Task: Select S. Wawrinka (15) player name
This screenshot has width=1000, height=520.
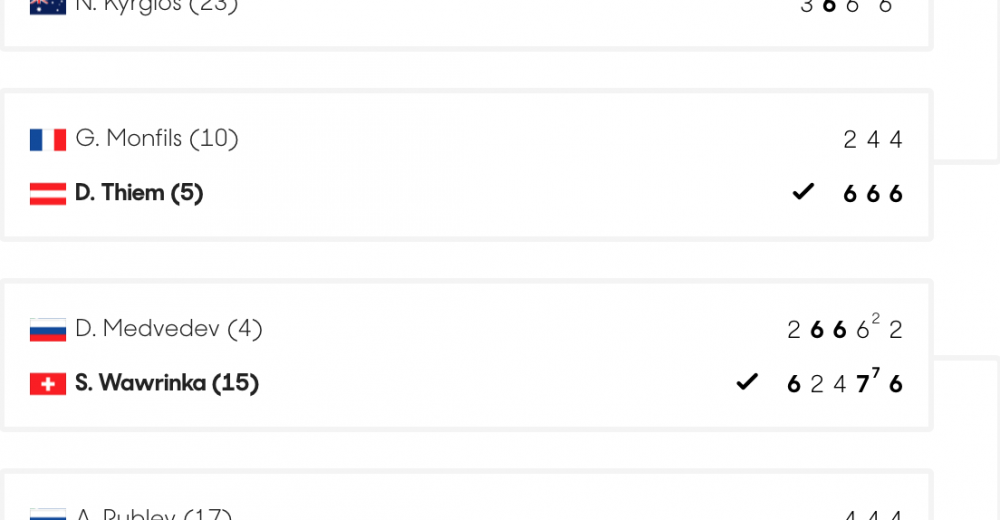Action: coord(167,383)
